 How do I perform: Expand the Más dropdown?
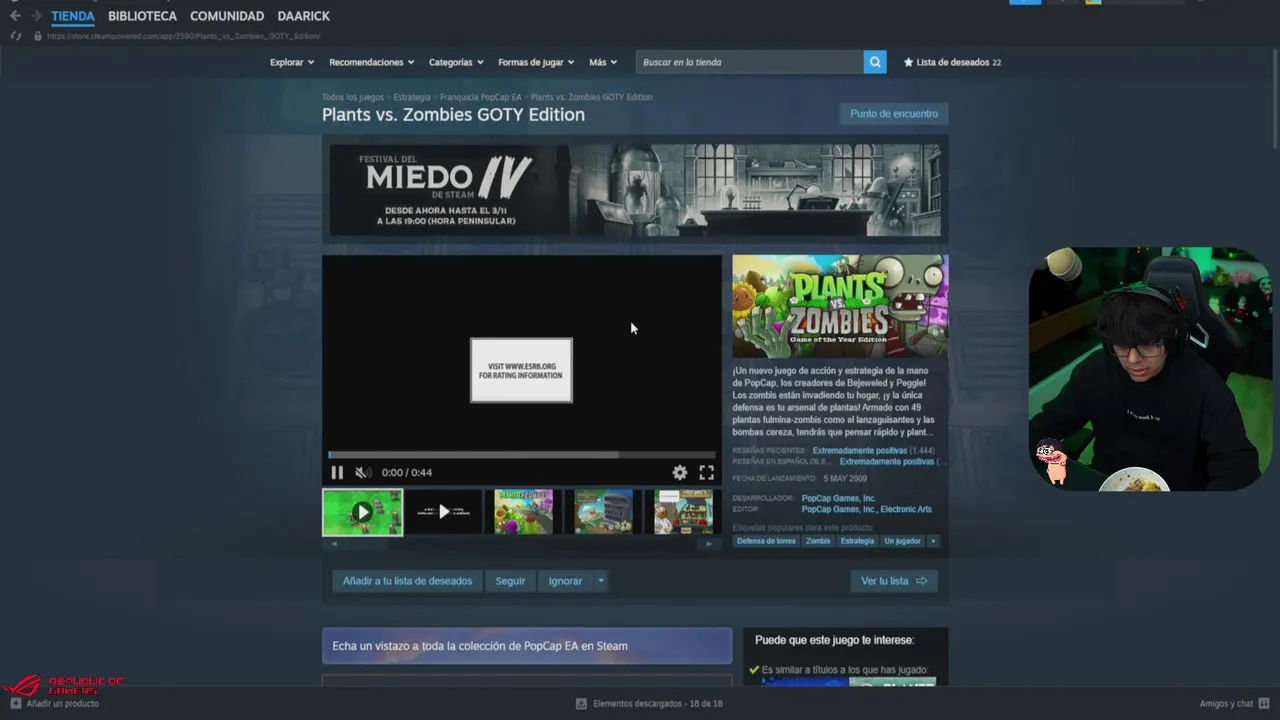coord(603,62)
